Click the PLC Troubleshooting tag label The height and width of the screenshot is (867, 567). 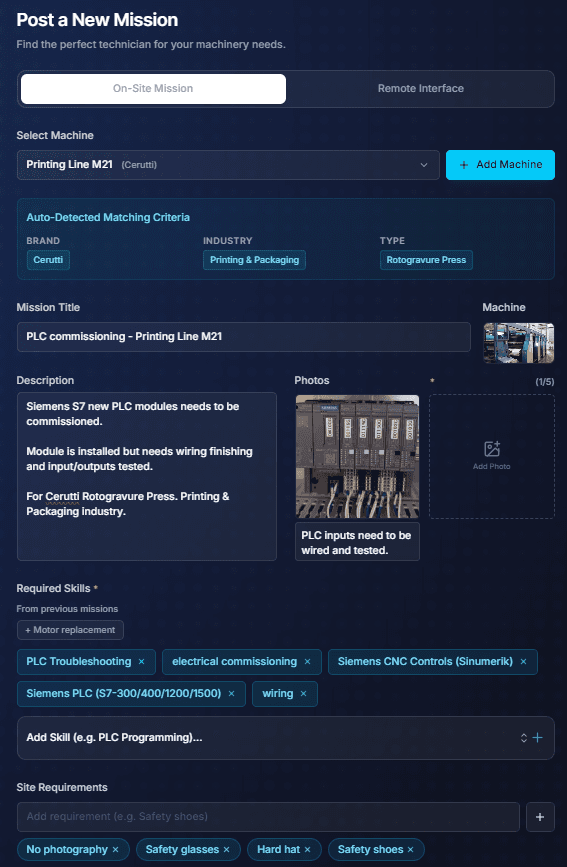coord(79,661)
